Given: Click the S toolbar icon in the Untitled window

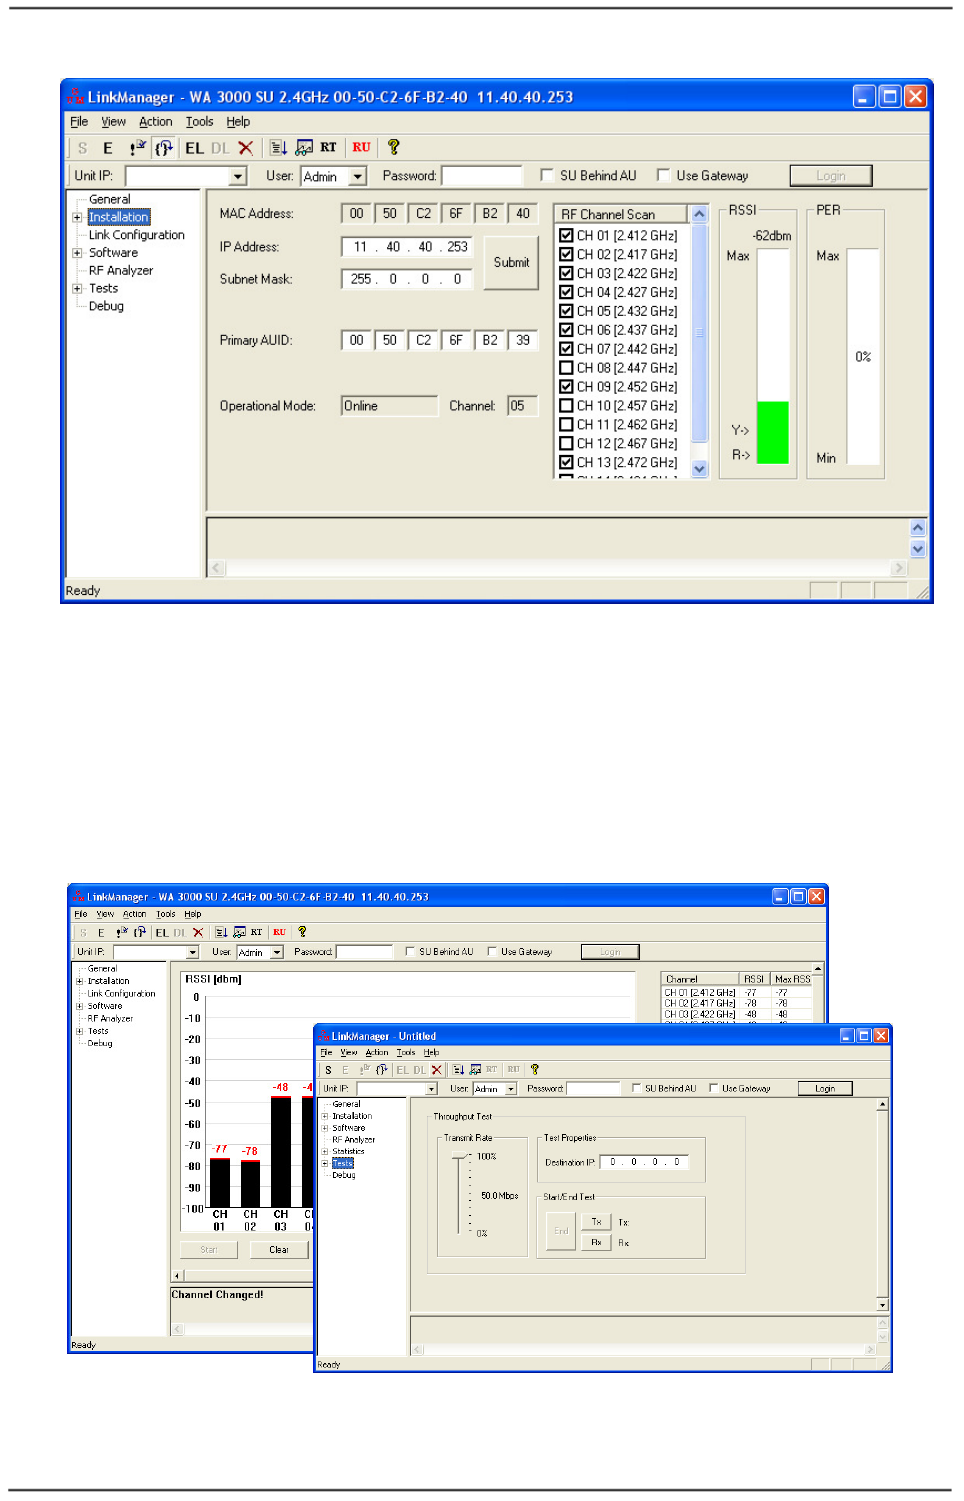Looking at the screenshot, I should pyautogui.click(x=328, y=1070).
